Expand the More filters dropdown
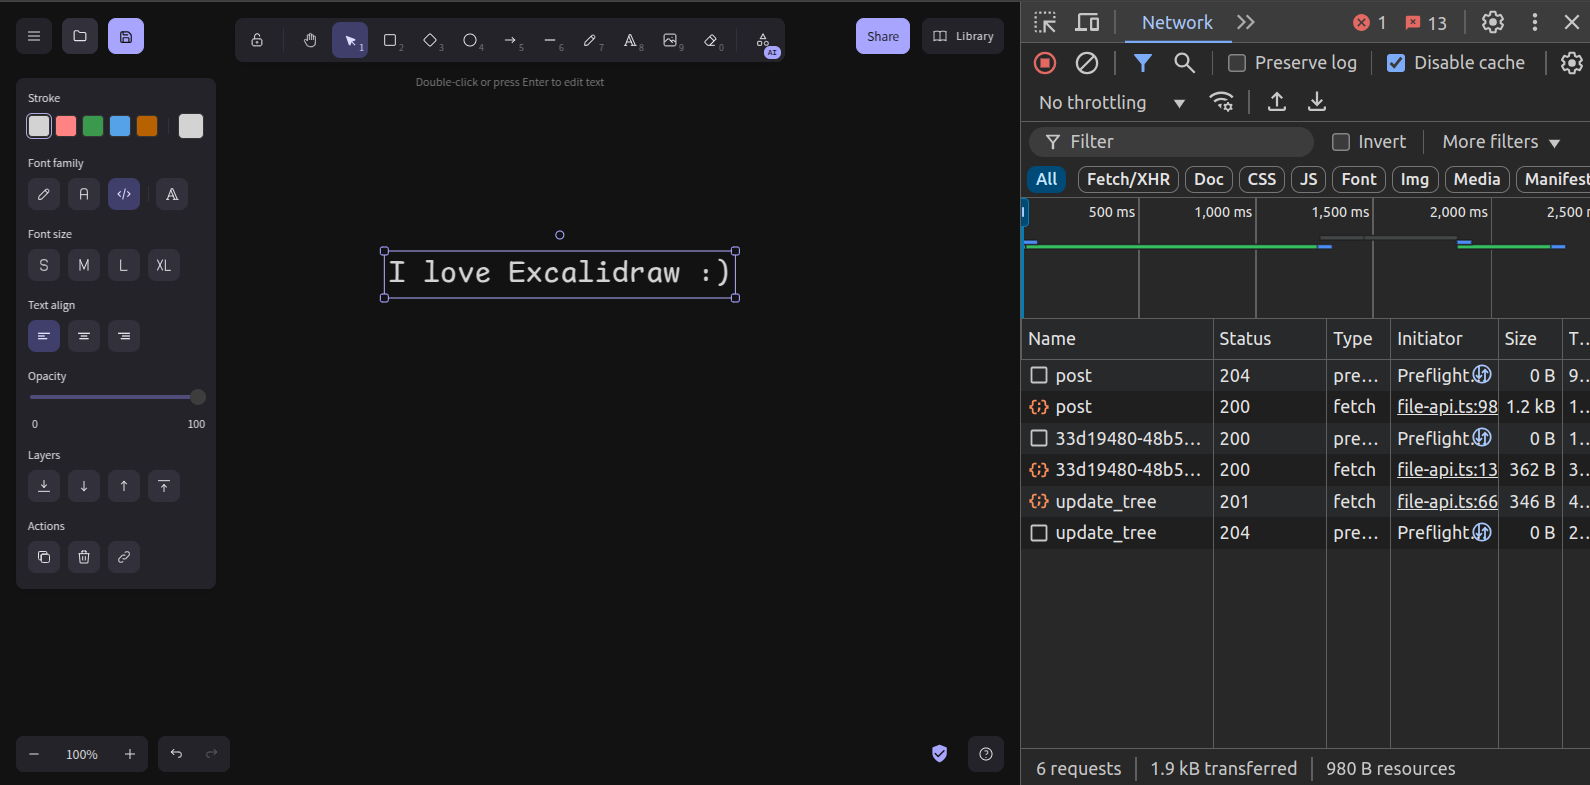The height and width of the screenshot is (785, 1590). click(1501, 142)
